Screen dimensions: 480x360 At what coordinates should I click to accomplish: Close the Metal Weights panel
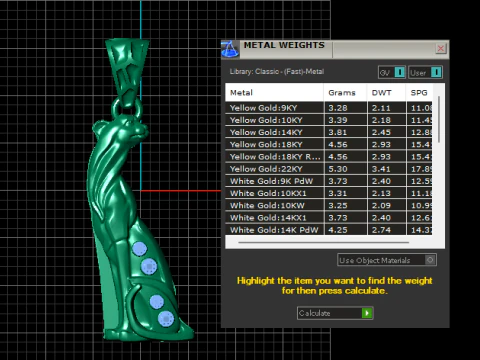pos(441,49)
